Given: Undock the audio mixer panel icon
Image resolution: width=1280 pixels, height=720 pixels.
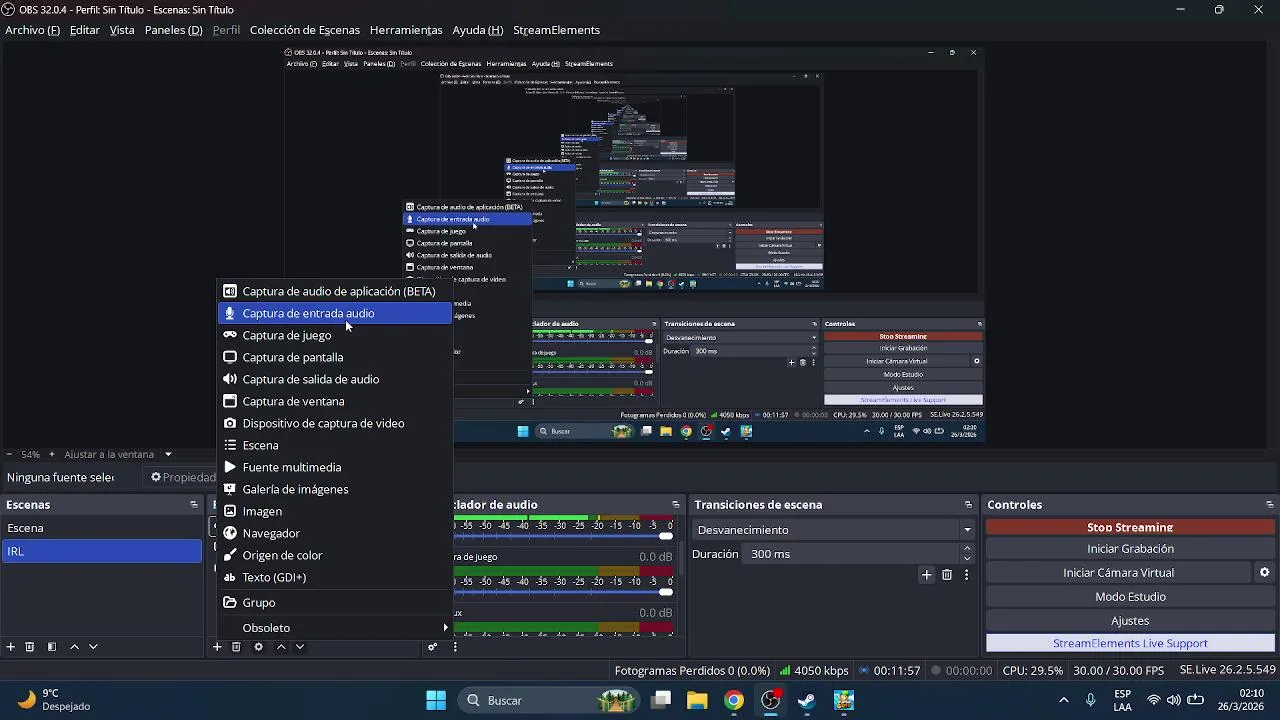Looking at the screenshot, I should click(676, 505).
